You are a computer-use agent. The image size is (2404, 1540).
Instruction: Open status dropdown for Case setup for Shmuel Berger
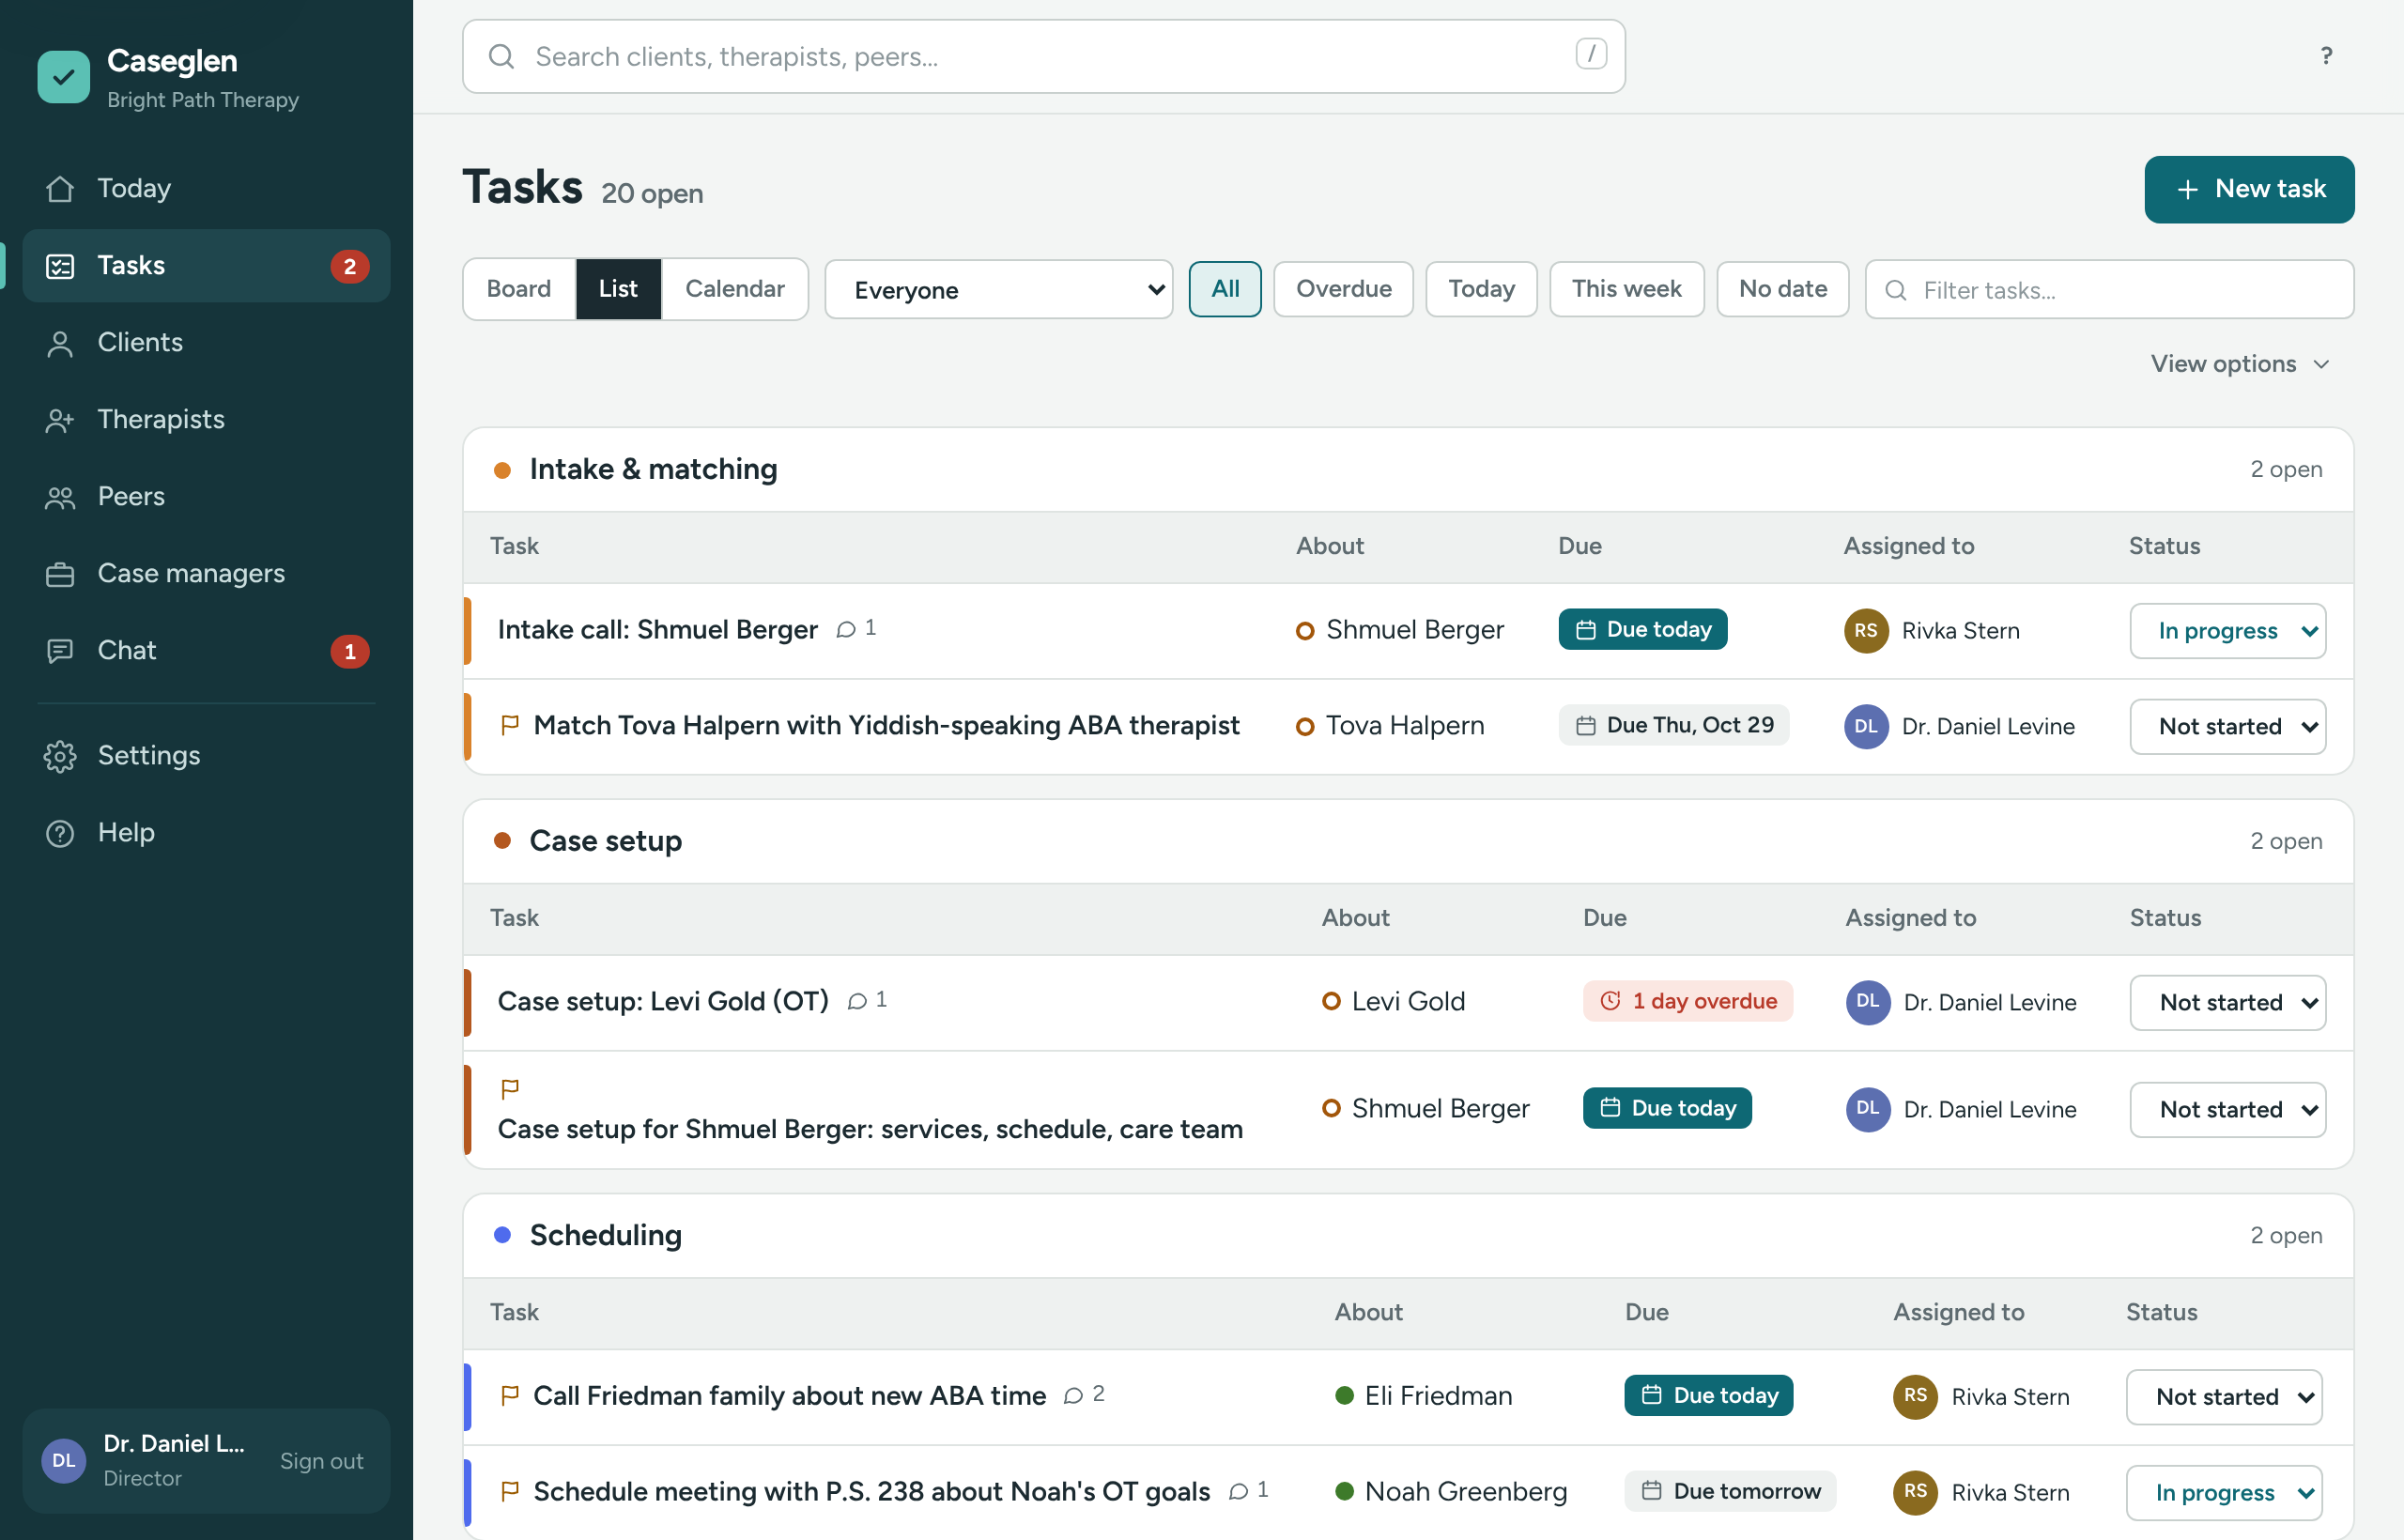coord(2228,1110)
